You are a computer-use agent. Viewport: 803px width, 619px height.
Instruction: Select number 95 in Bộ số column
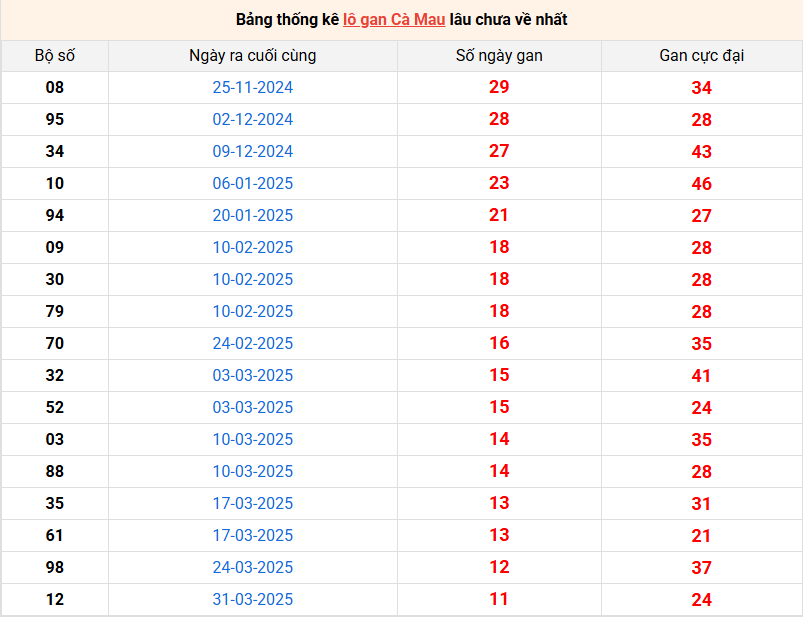coord(55,120)
